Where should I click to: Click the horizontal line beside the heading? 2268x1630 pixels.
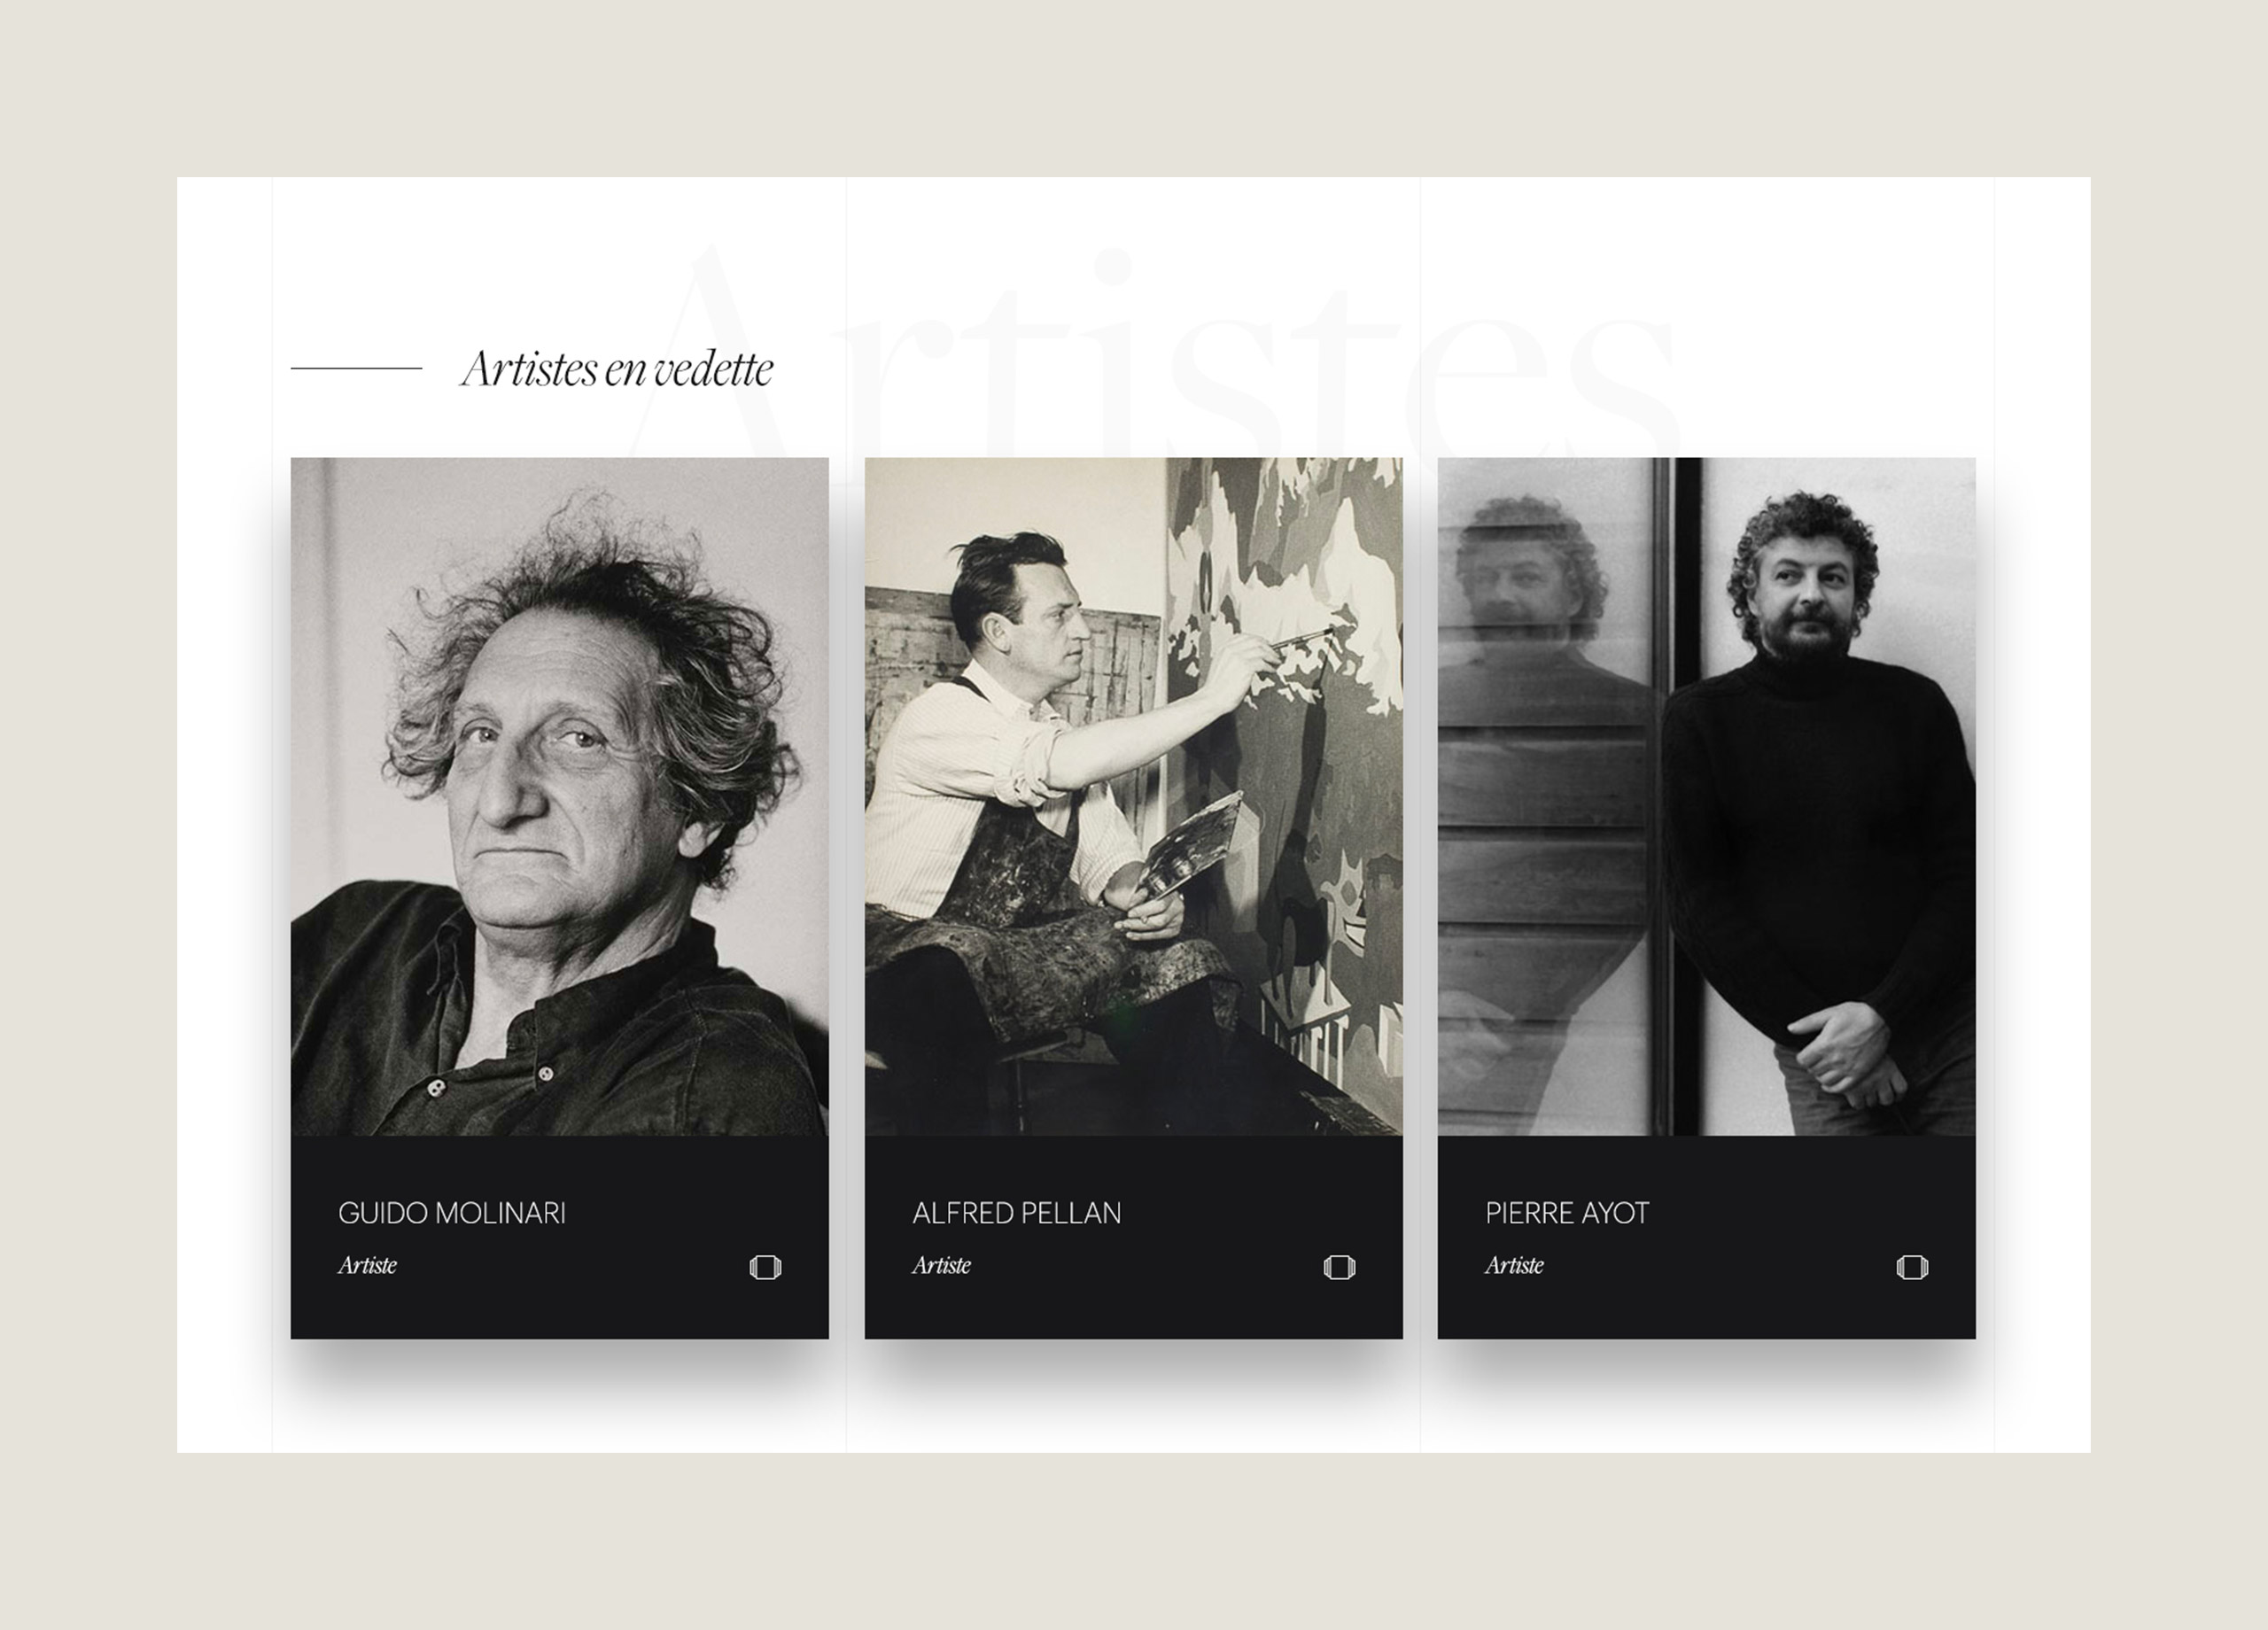(356, 368)
